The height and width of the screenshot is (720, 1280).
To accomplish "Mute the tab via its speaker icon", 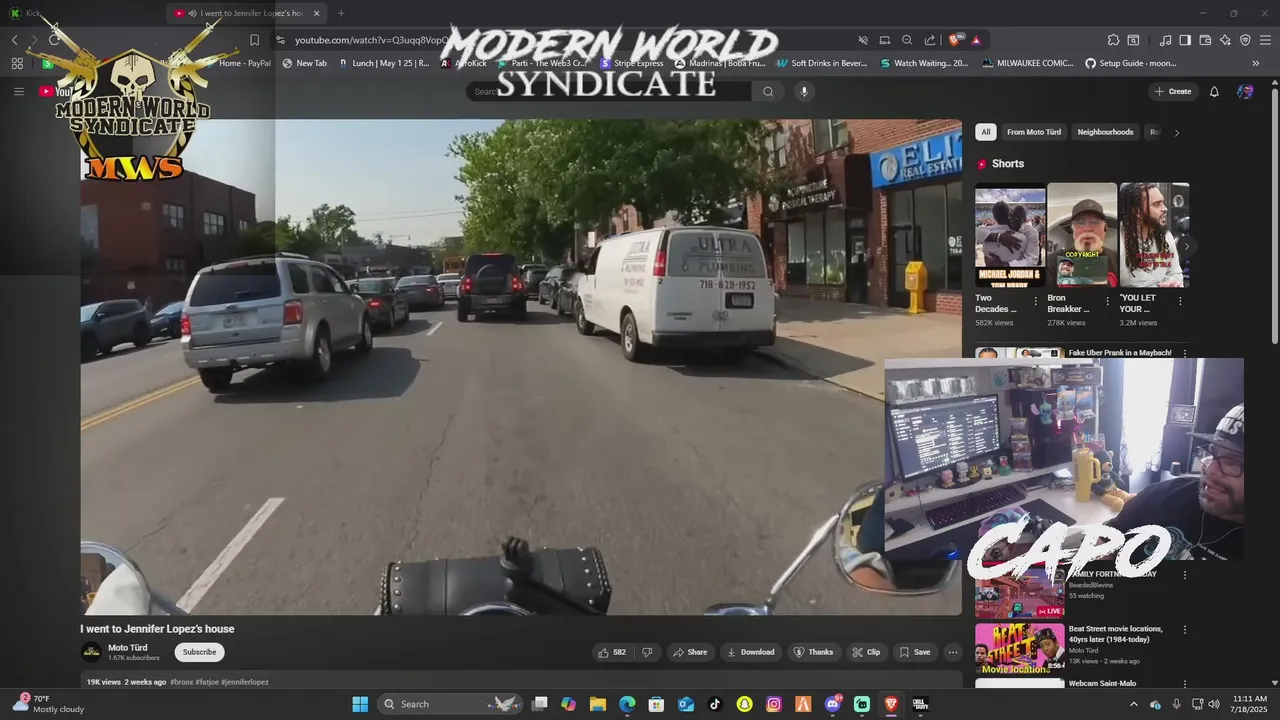I will pyautogui.click(x=191, y=13).
